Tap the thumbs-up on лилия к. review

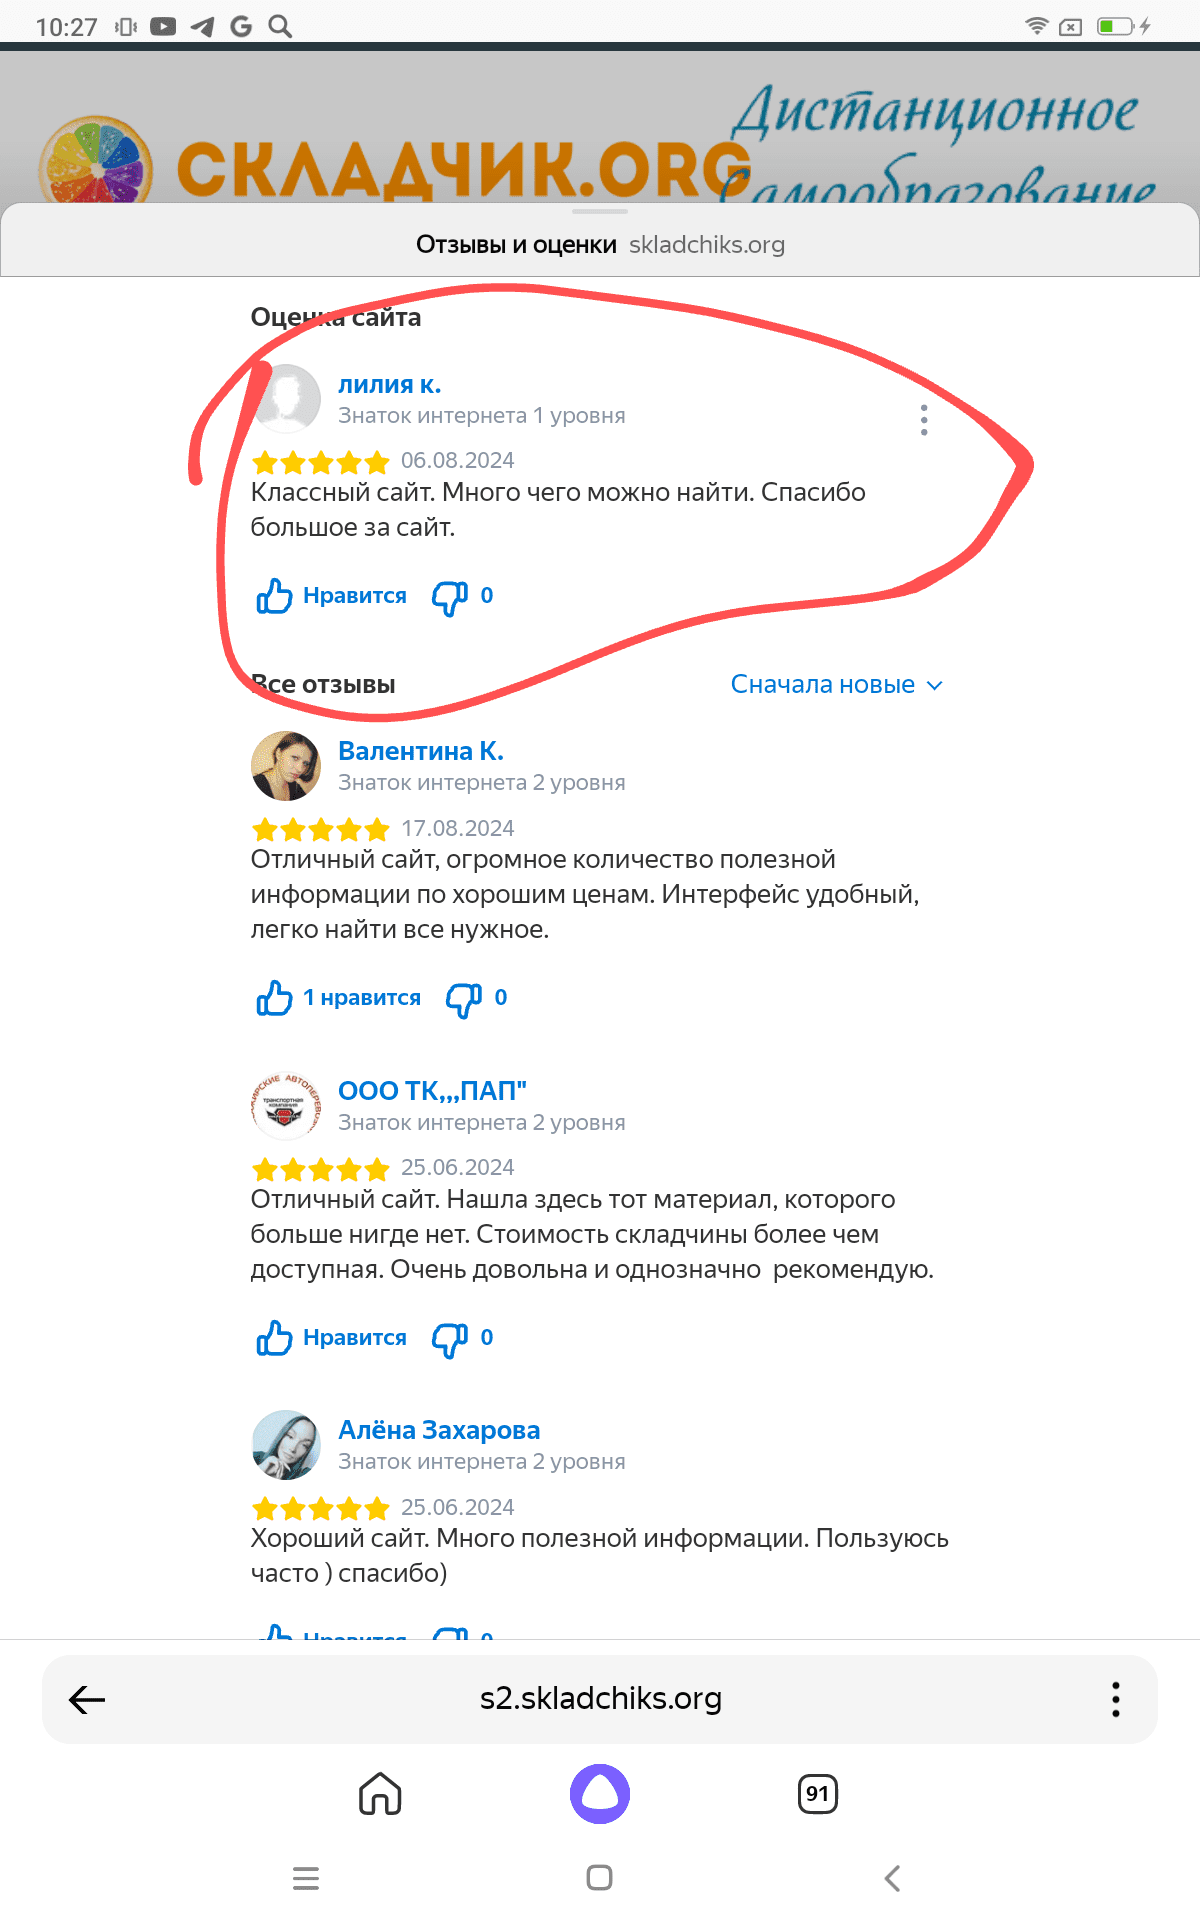(x=331, y=596)
